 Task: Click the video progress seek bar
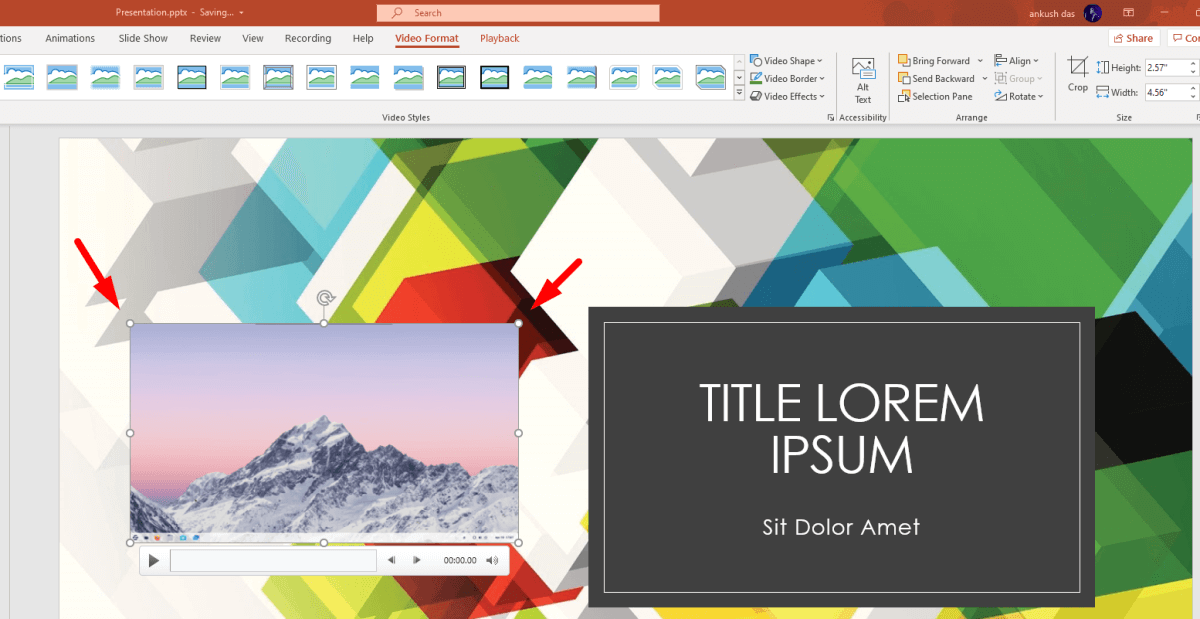273,560
